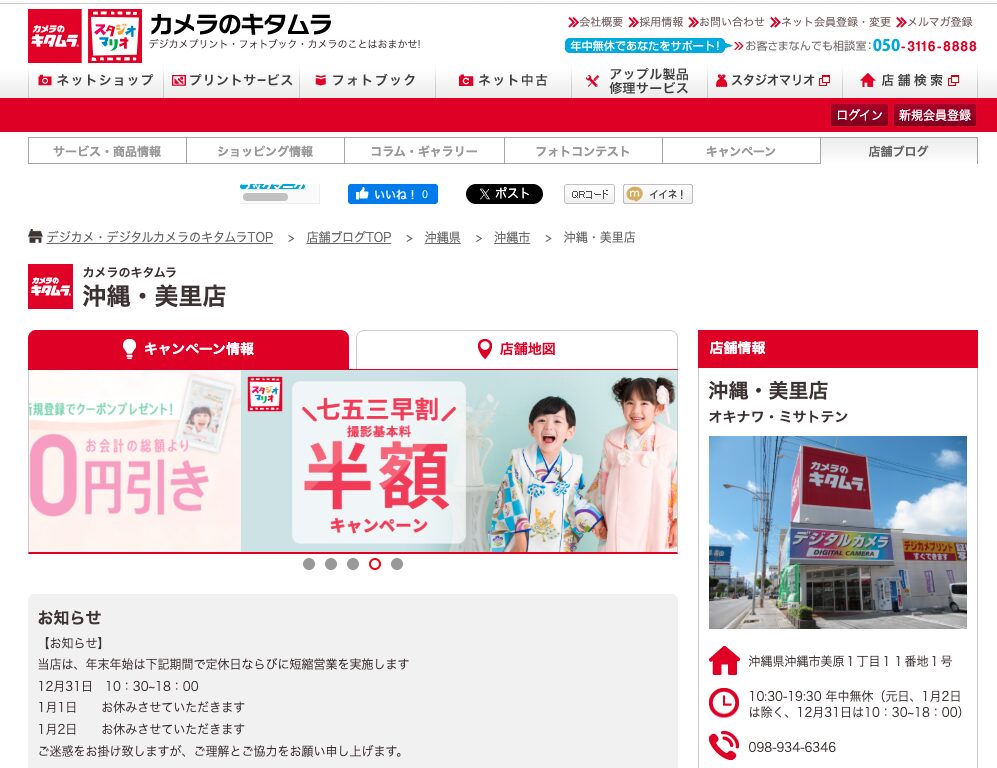Click the Facebook いいね! button
Image resolution: width=997 pixels, height=768 pixels.
click(392, 194)
